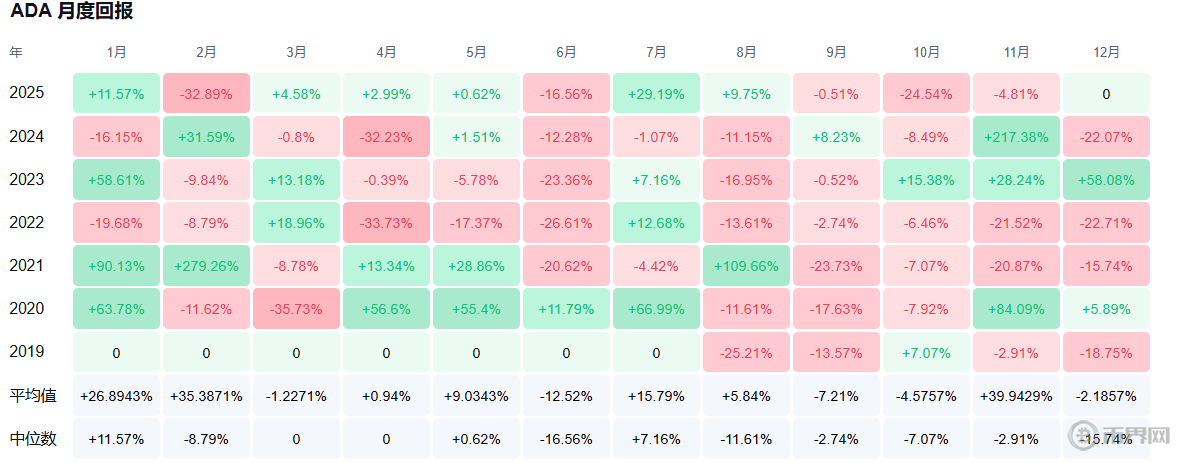This screenshot has height=463, width=1181.
Task: Select the 12月 column header
Action: 1106,52
